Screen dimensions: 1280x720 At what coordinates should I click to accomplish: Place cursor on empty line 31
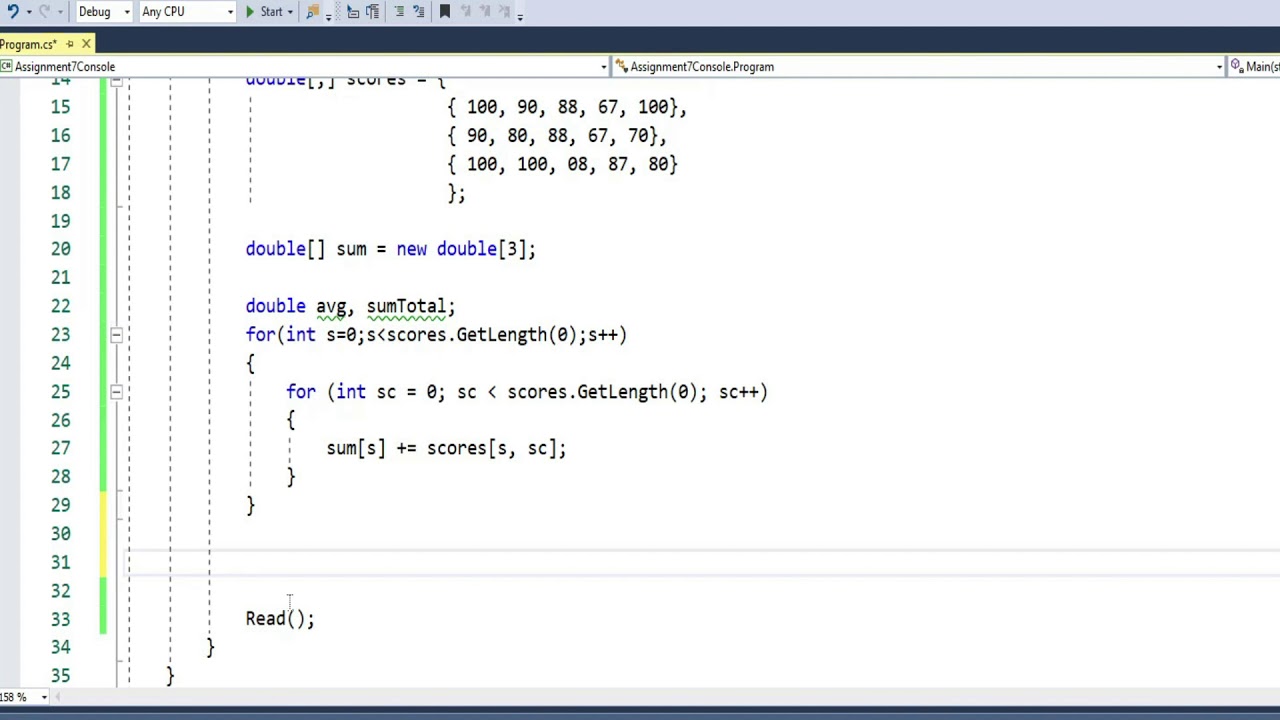coord(700,563)
